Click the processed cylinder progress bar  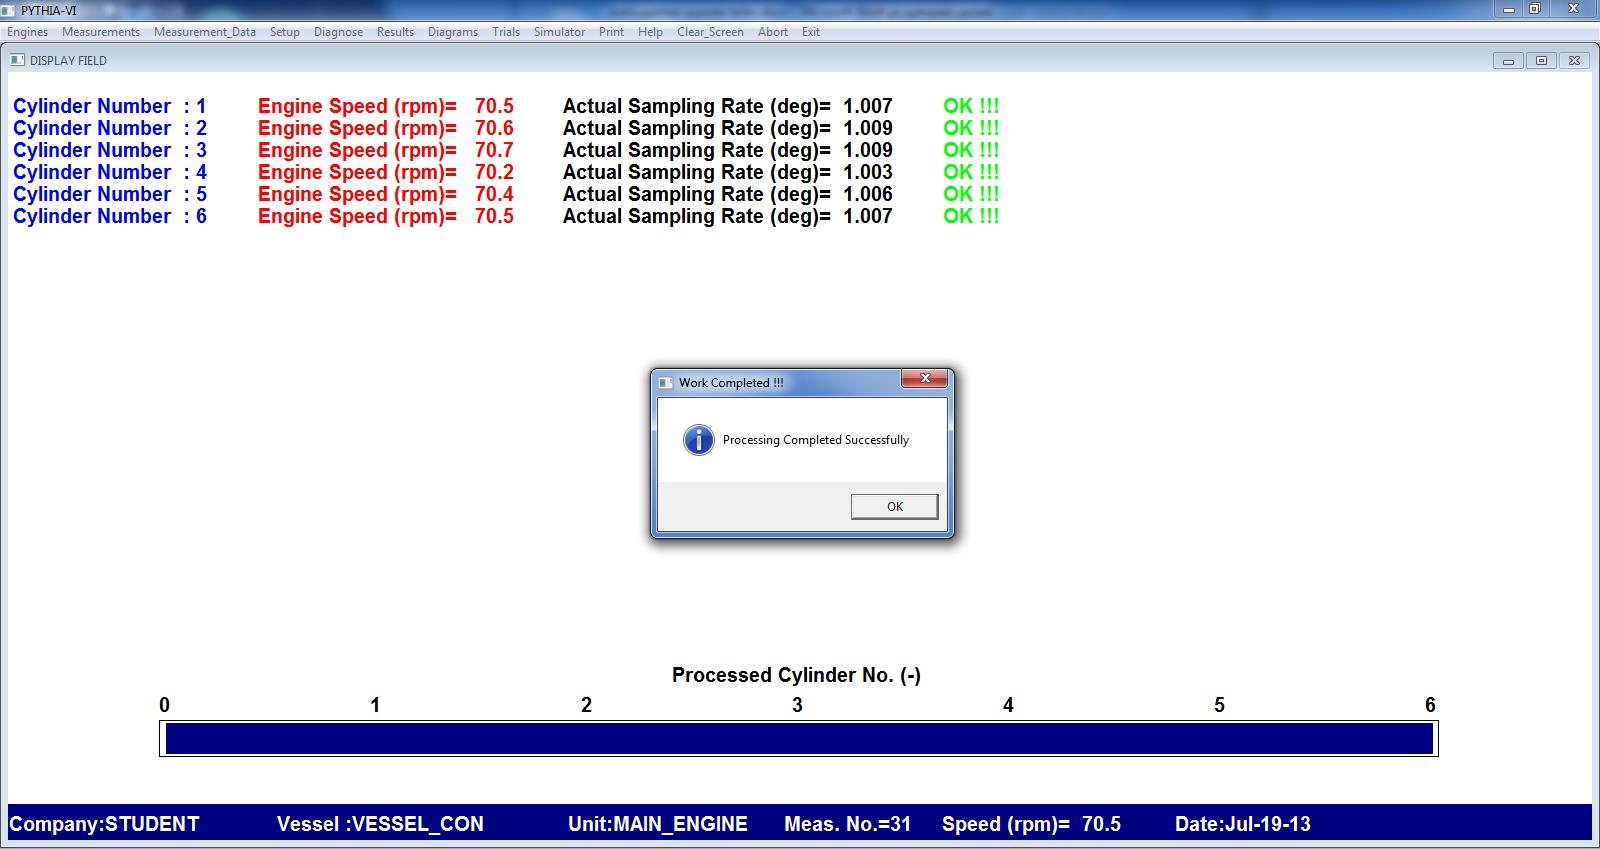(799, 739)
